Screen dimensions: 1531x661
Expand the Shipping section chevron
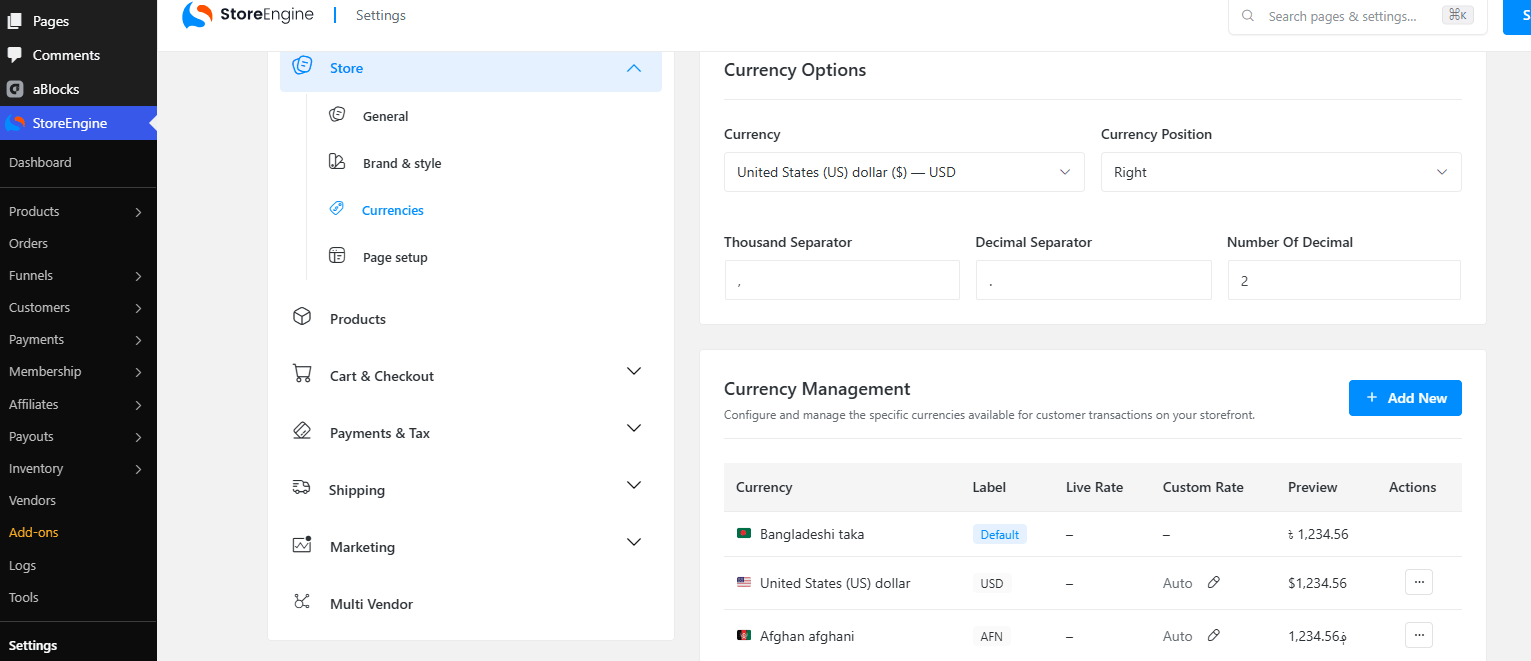633,485
